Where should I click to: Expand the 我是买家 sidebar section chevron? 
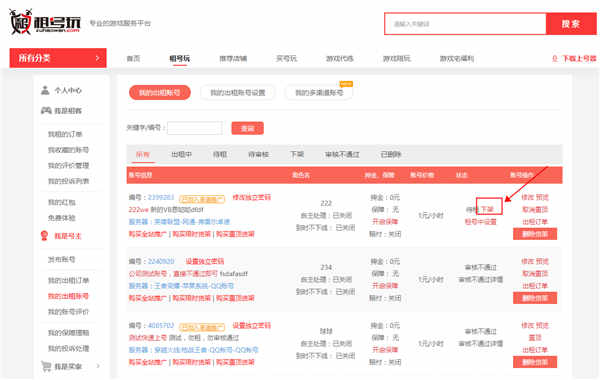pyautogui.click(x=98, y=366)
